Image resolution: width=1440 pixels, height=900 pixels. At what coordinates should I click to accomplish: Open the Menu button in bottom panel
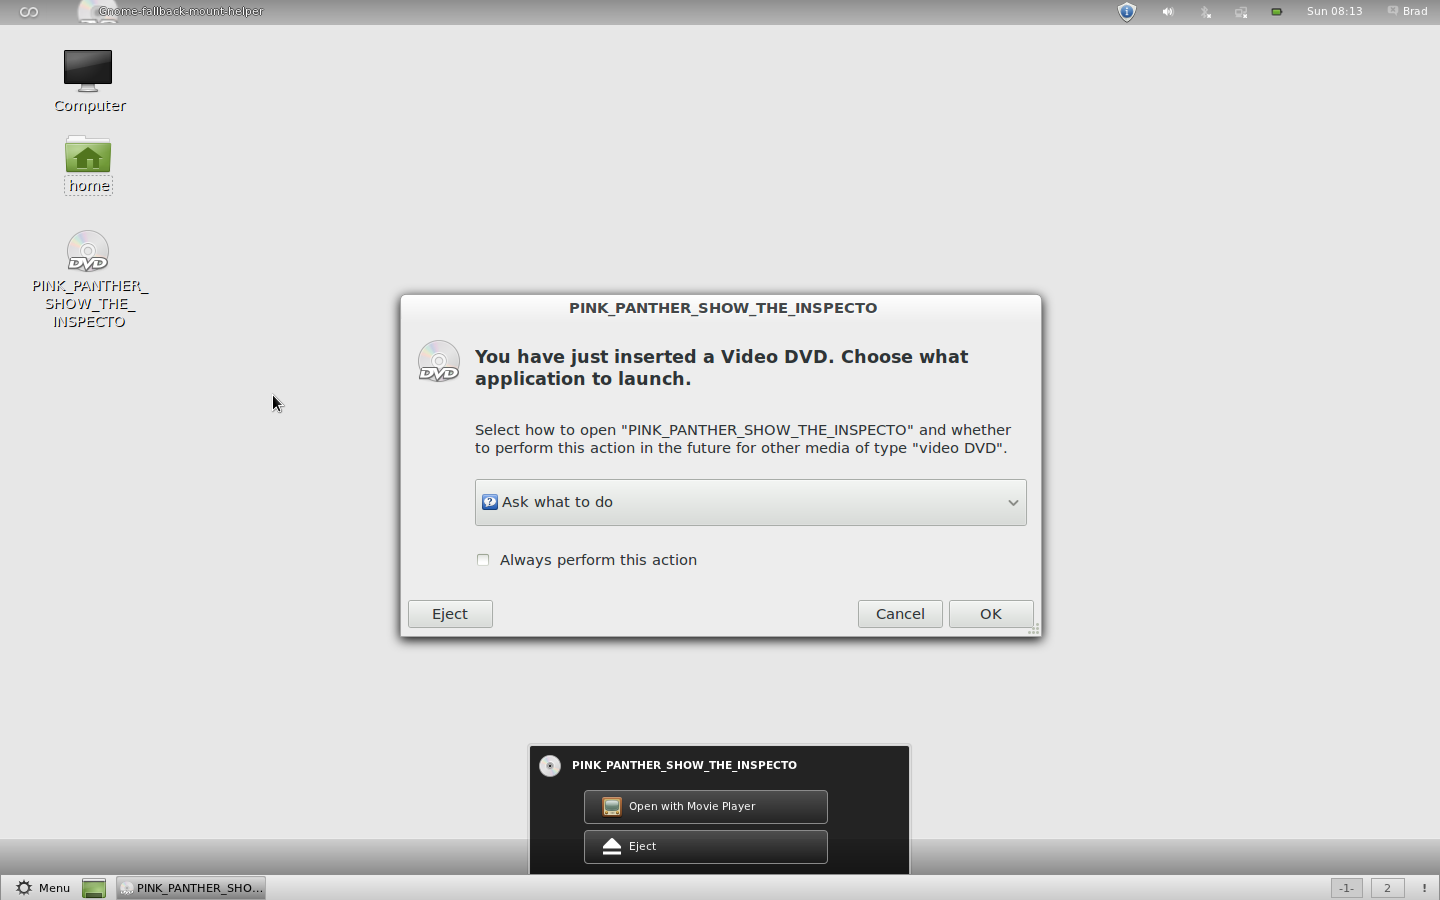(x=43, y=888)
